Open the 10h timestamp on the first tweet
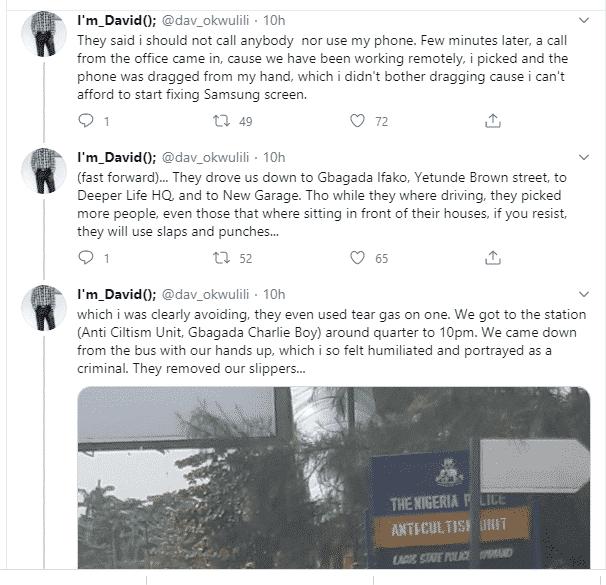606x585 pixels. (275, 20)
